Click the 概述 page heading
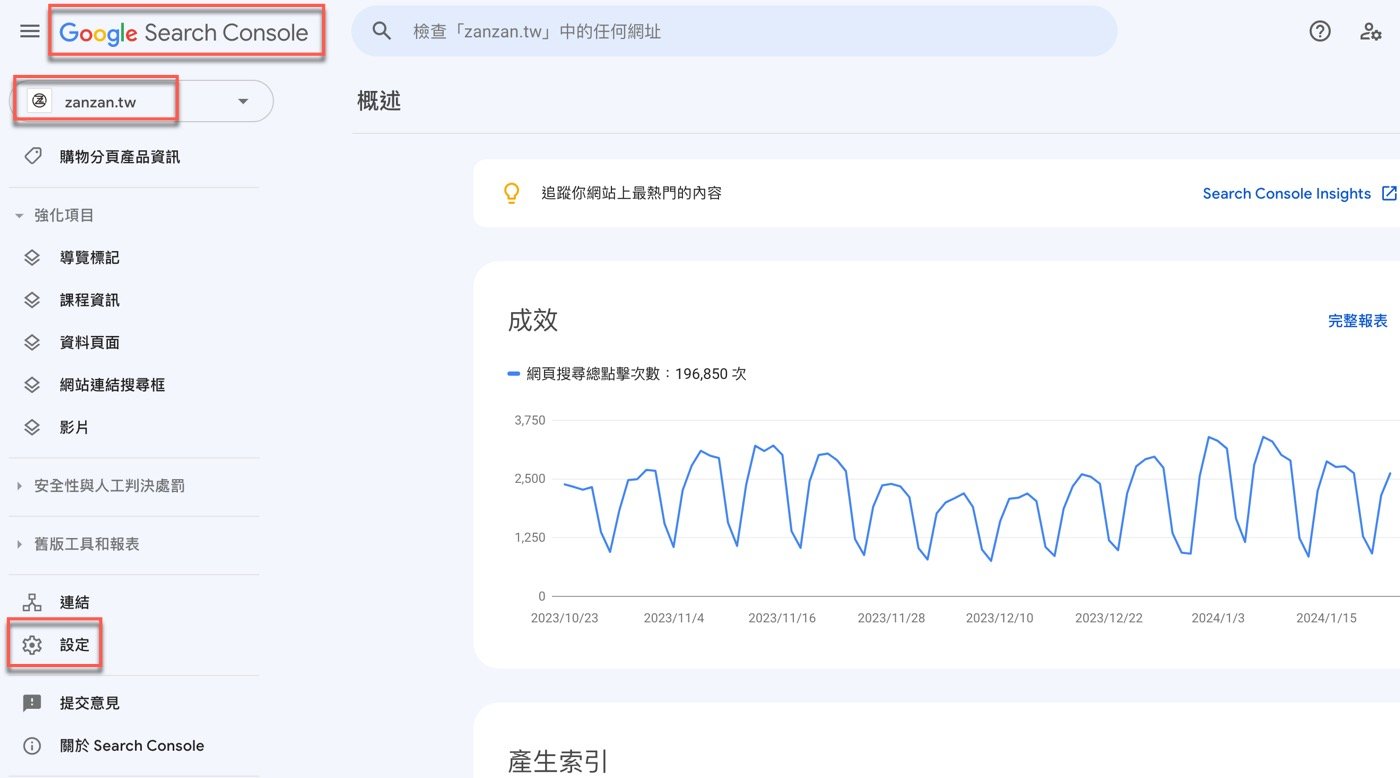 click(x=379, y=101)
